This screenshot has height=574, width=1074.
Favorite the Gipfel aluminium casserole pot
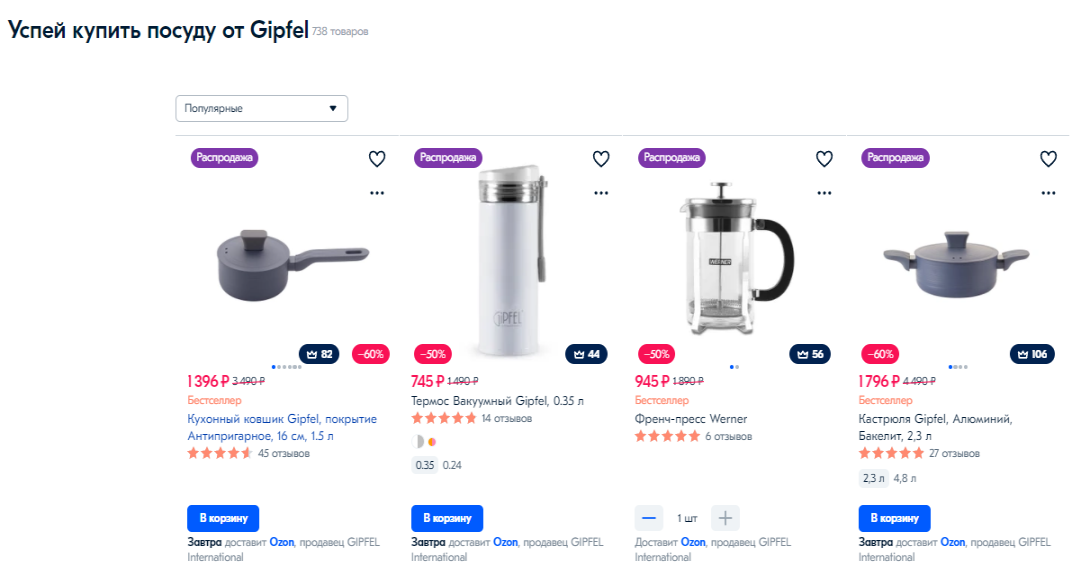click(x=1048, y=159)
